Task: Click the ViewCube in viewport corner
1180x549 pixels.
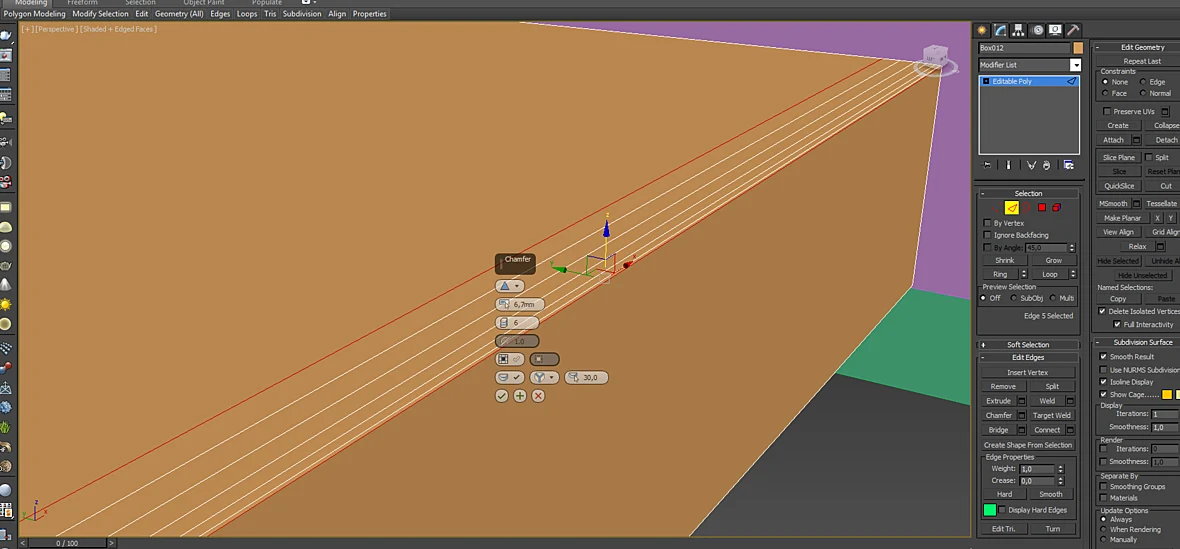Action: [x=935, y=57]
